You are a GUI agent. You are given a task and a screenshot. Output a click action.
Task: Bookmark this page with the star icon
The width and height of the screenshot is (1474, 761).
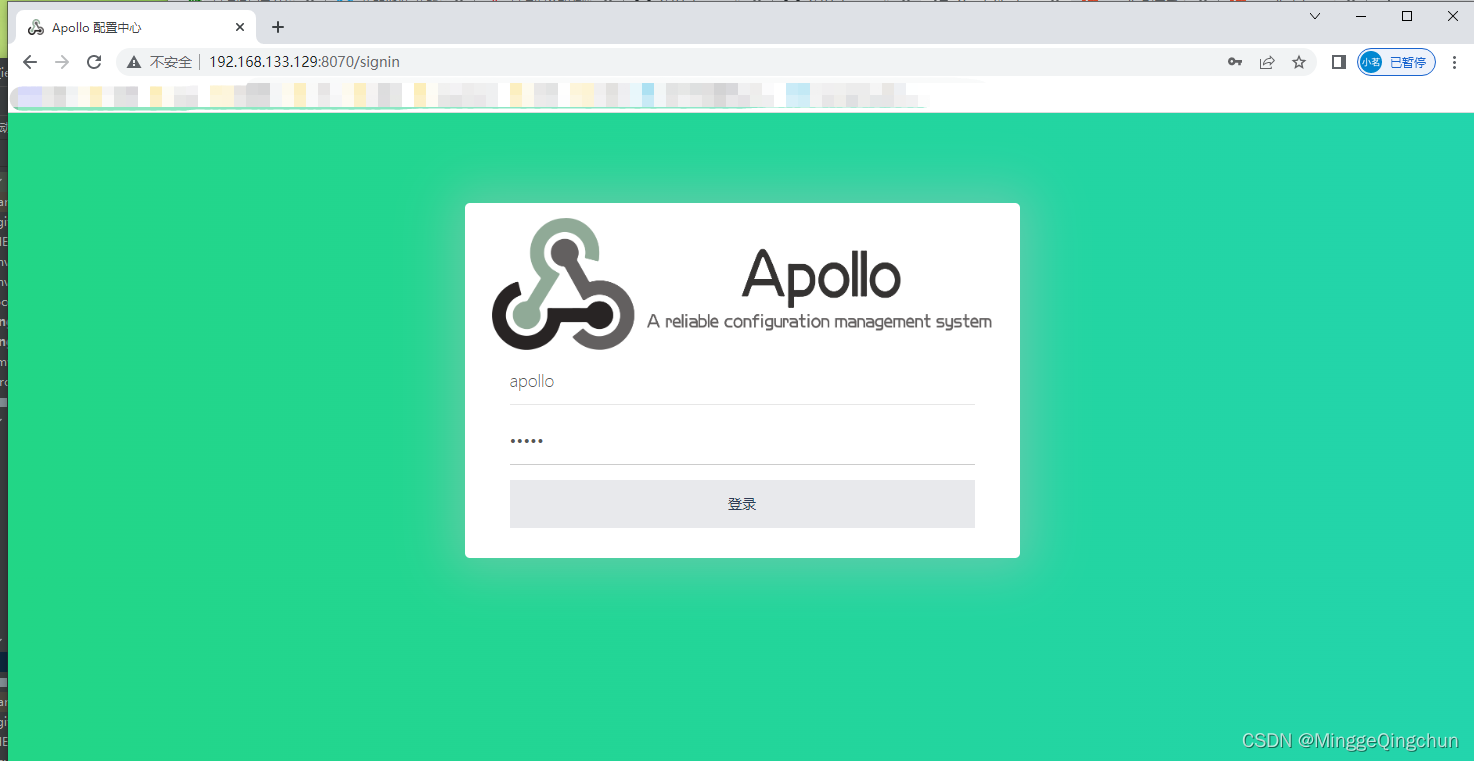point(1299,62)
